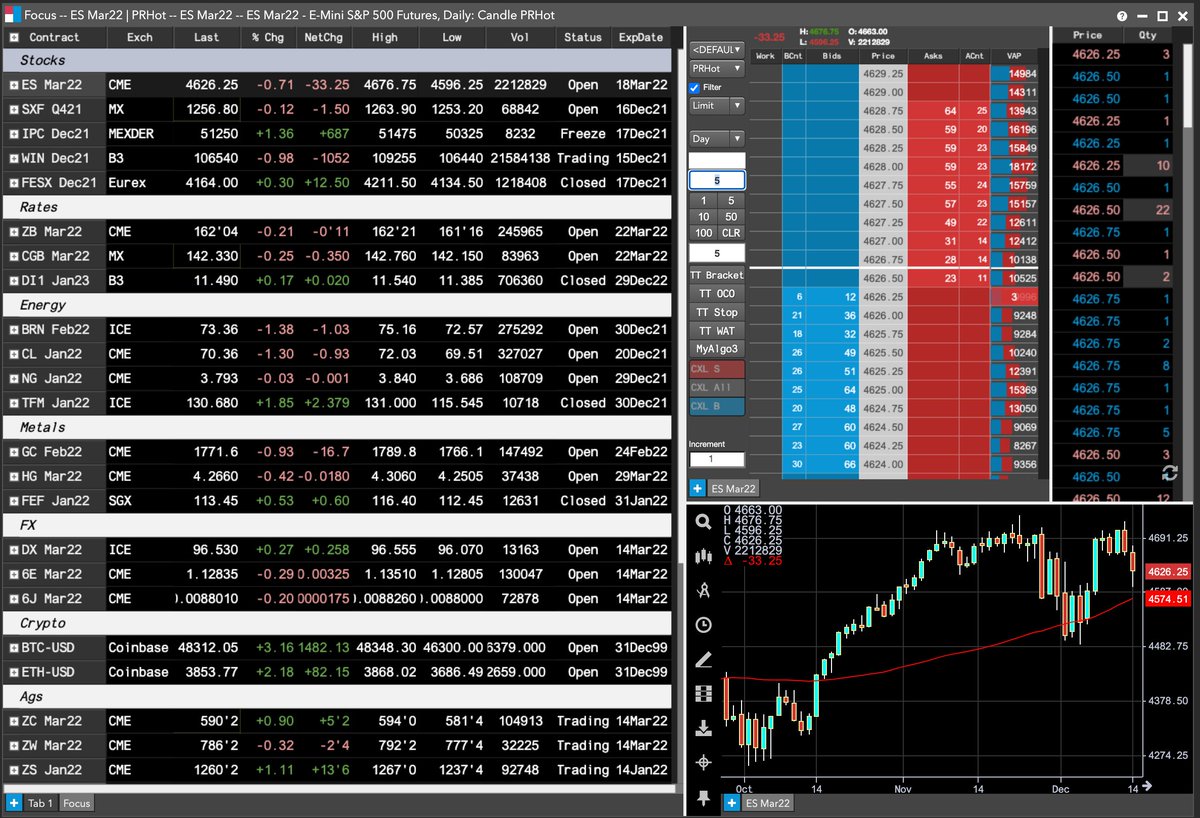Expand the ZB Mar22 watchlist row
This screenshot has width=1200, height=818.
(13, 231)
